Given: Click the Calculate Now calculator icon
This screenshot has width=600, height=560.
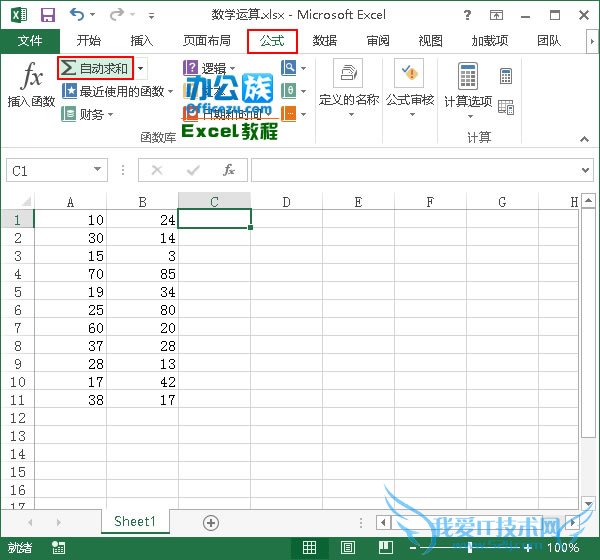Looking at the screenshot, I should coord(506,77).
